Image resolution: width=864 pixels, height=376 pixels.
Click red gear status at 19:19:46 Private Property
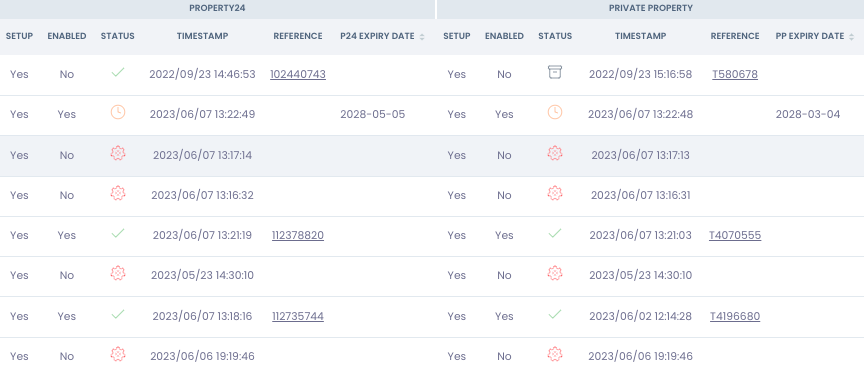[555, 354]
